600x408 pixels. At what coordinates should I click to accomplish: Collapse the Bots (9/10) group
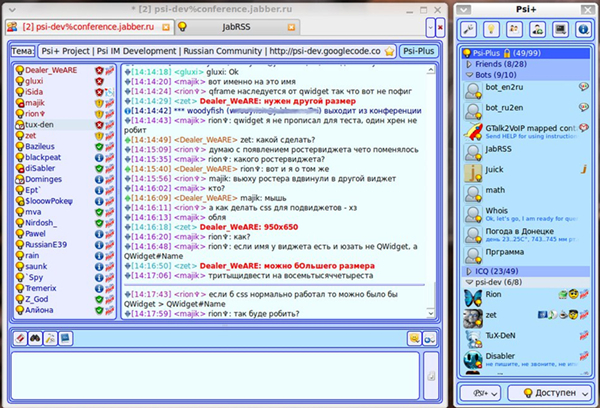469,75
